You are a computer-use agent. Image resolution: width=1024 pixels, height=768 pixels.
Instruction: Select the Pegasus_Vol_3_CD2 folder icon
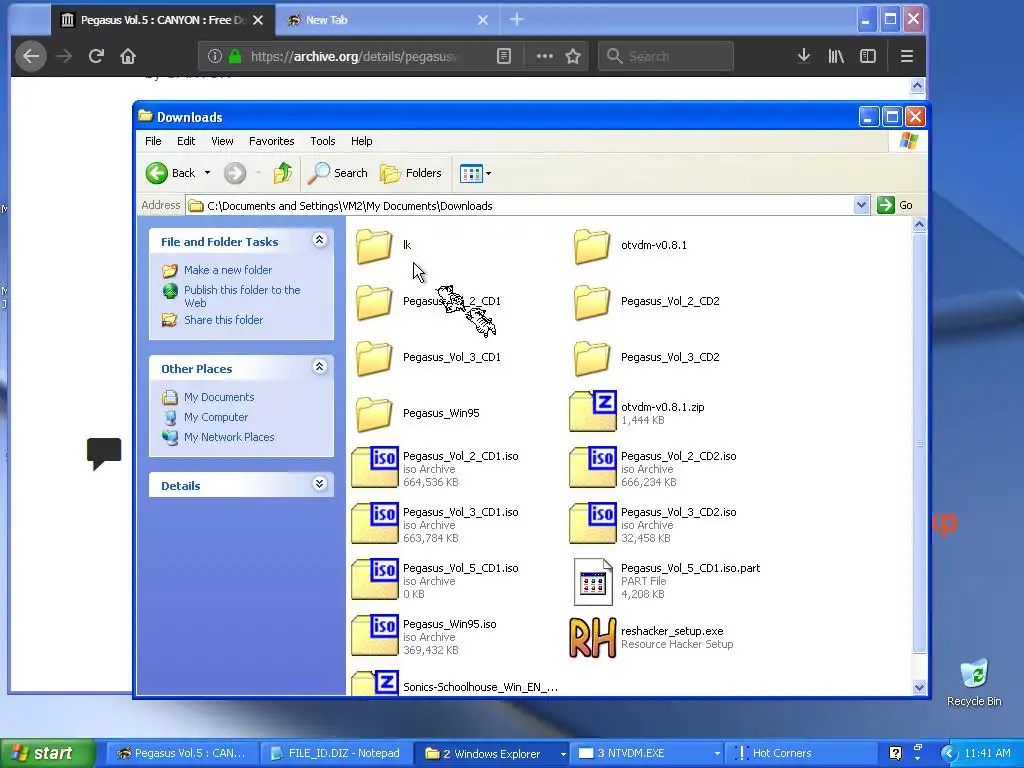(592, 358)
